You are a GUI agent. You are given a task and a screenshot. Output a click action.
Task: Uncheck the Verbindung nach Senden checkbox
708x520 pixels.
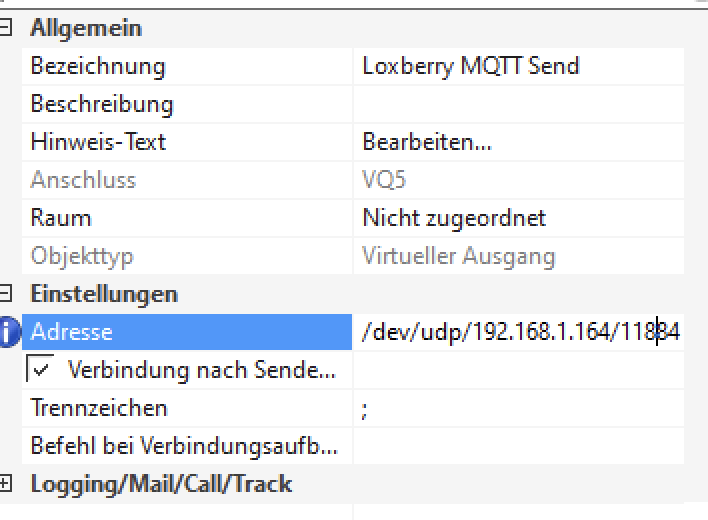click(41, 370)
